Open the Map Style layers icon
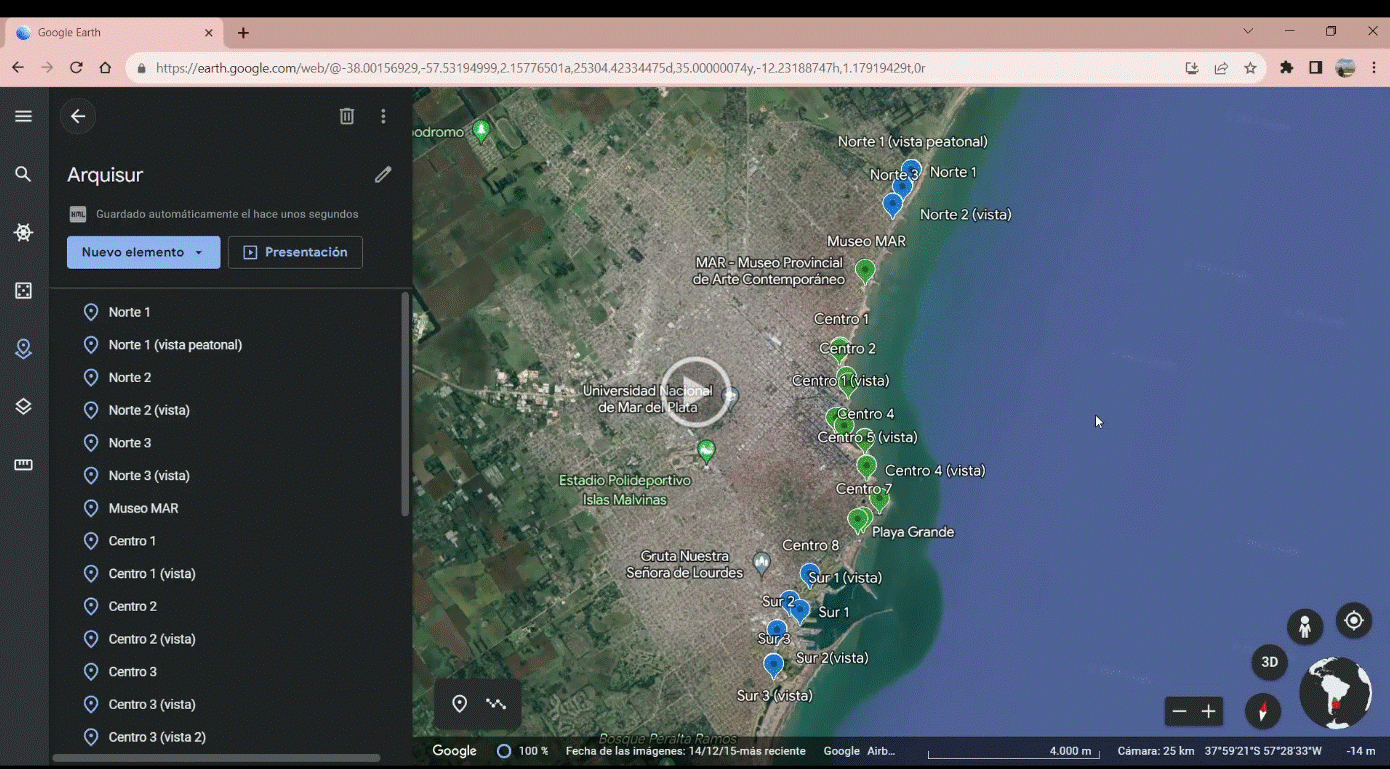The image size is (1390, 769). tap(23, 406)
